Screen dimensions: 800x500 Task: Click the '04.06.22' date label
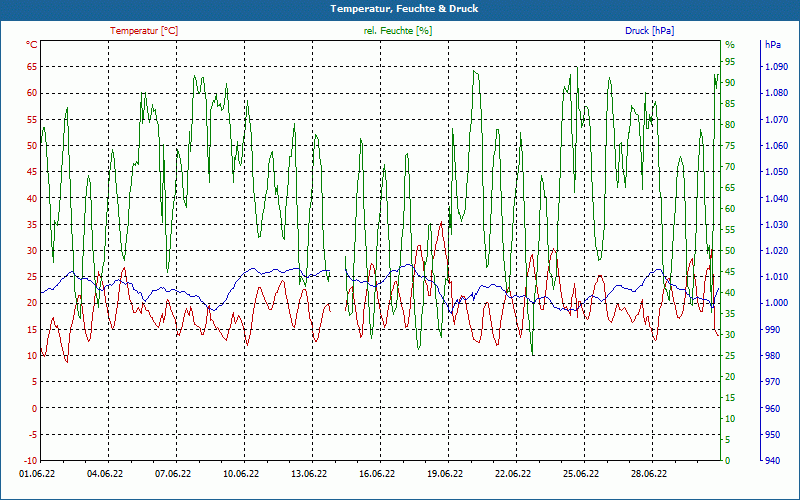[105, 473]
